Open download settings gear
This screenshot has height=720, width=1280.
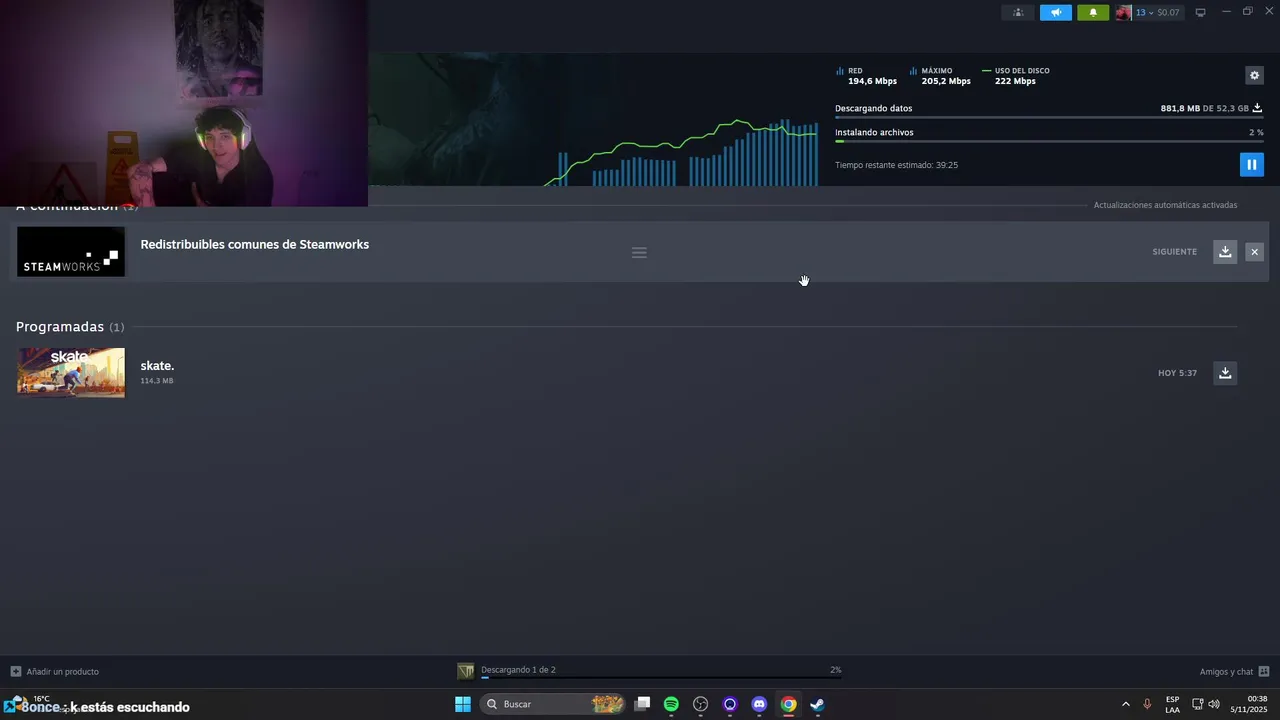1254,75
